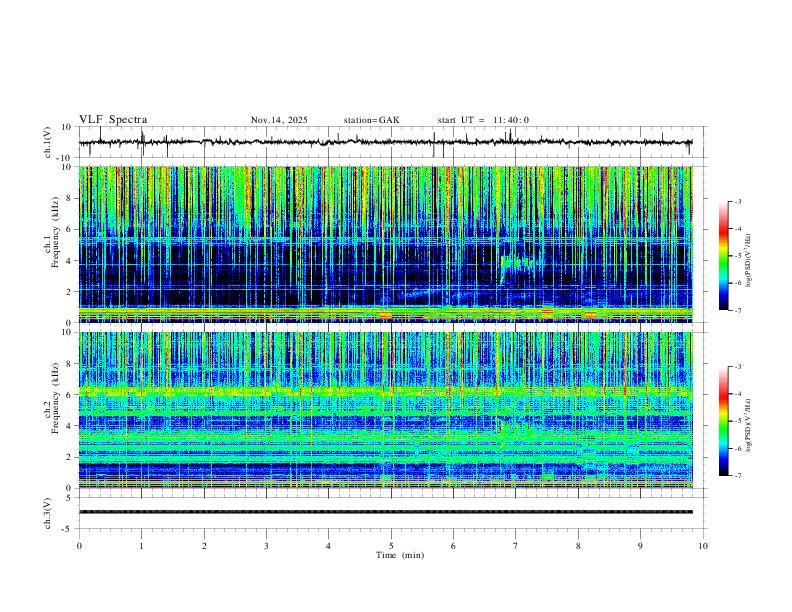Click the yellow 6 kHz band in ch.2 spectrogram
The height and width of the screenshot is (612, 792).
[385, 391]
